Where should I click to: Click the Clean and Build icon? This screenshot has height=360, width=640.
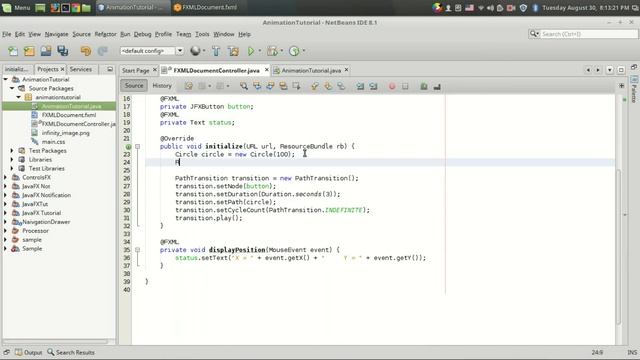[233, 51]
